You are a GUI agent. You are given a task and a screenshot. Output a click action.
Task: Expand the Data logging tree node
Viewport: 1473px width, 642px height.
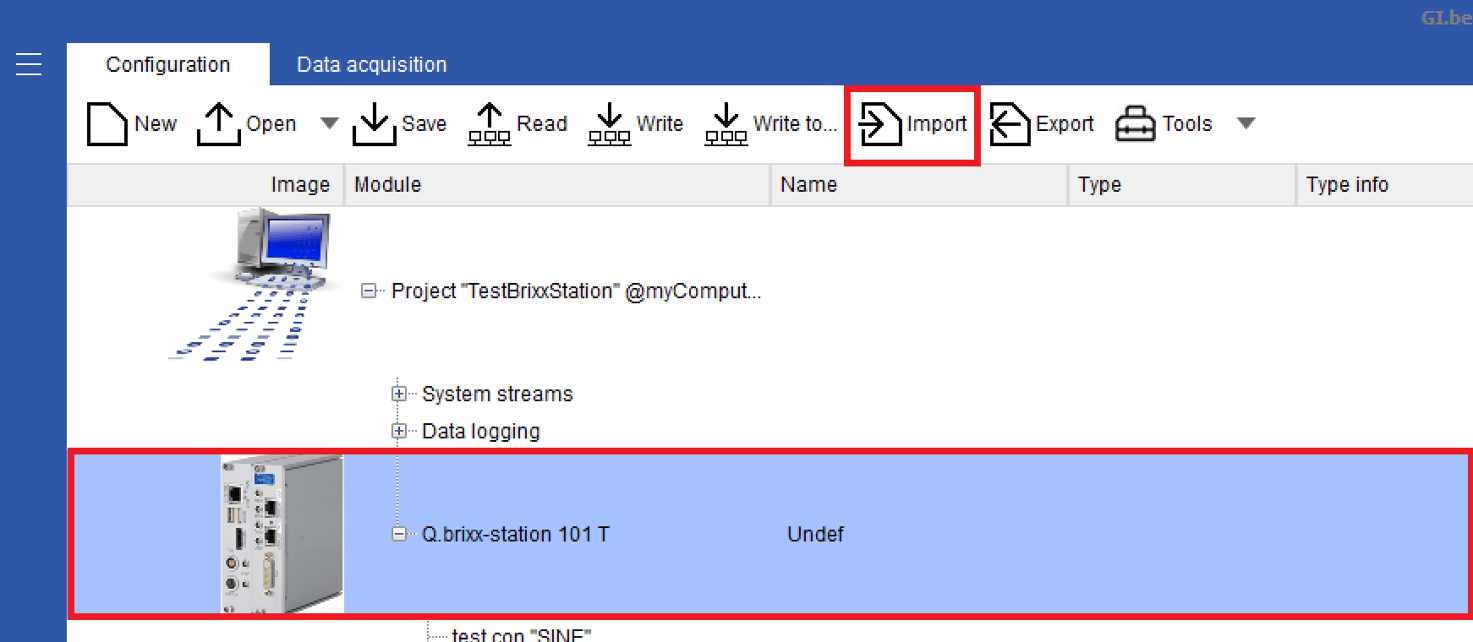[398, 430]
